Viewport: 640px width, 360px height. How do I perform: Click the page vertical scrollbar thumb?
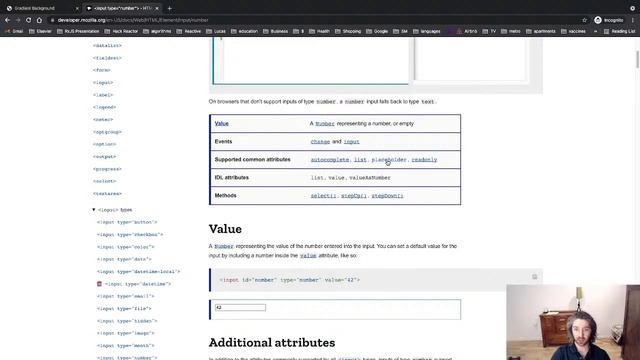point(637,60)
